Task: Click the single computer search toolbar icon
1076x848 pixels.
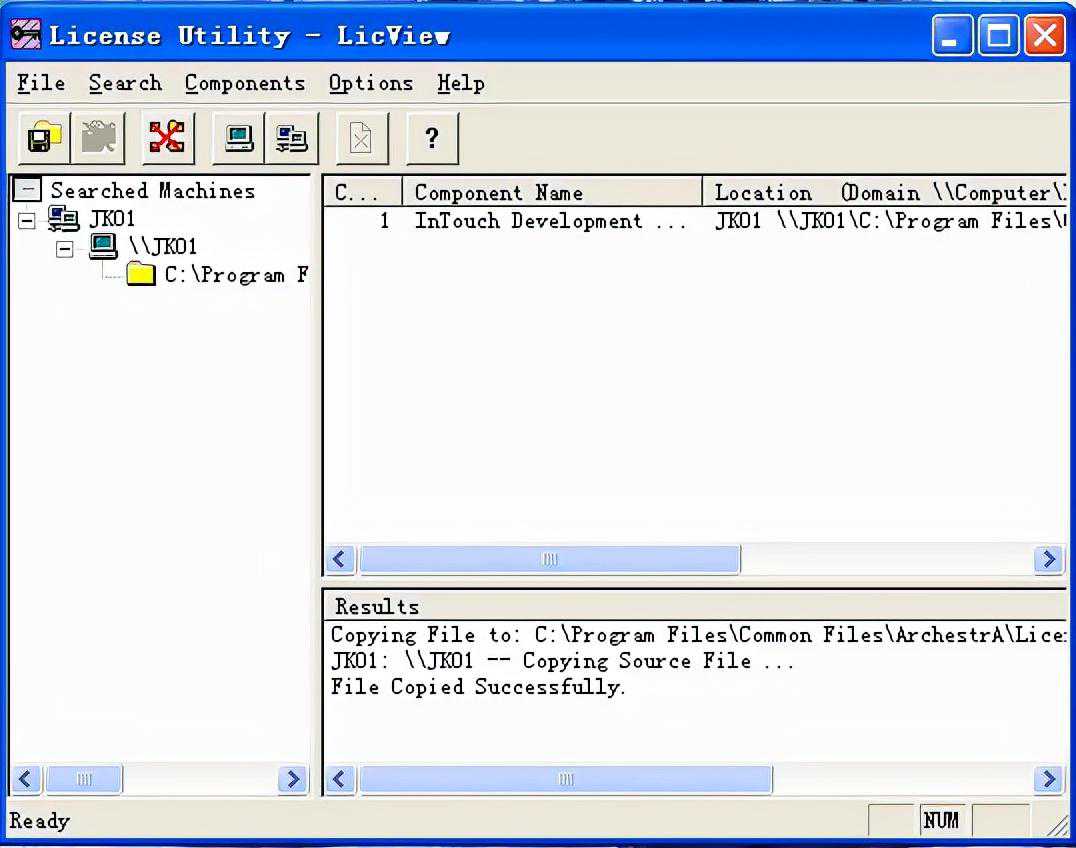Action: (239, 138)
